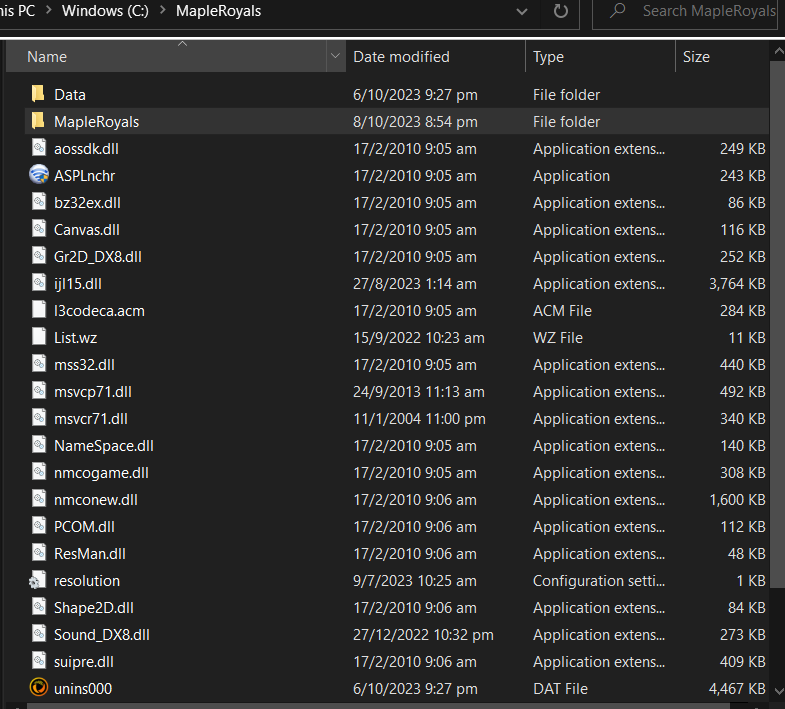This screenshot has height=709, width=785.
Task: Click the PCOM.dll file icon
Action: pos(39,526)
